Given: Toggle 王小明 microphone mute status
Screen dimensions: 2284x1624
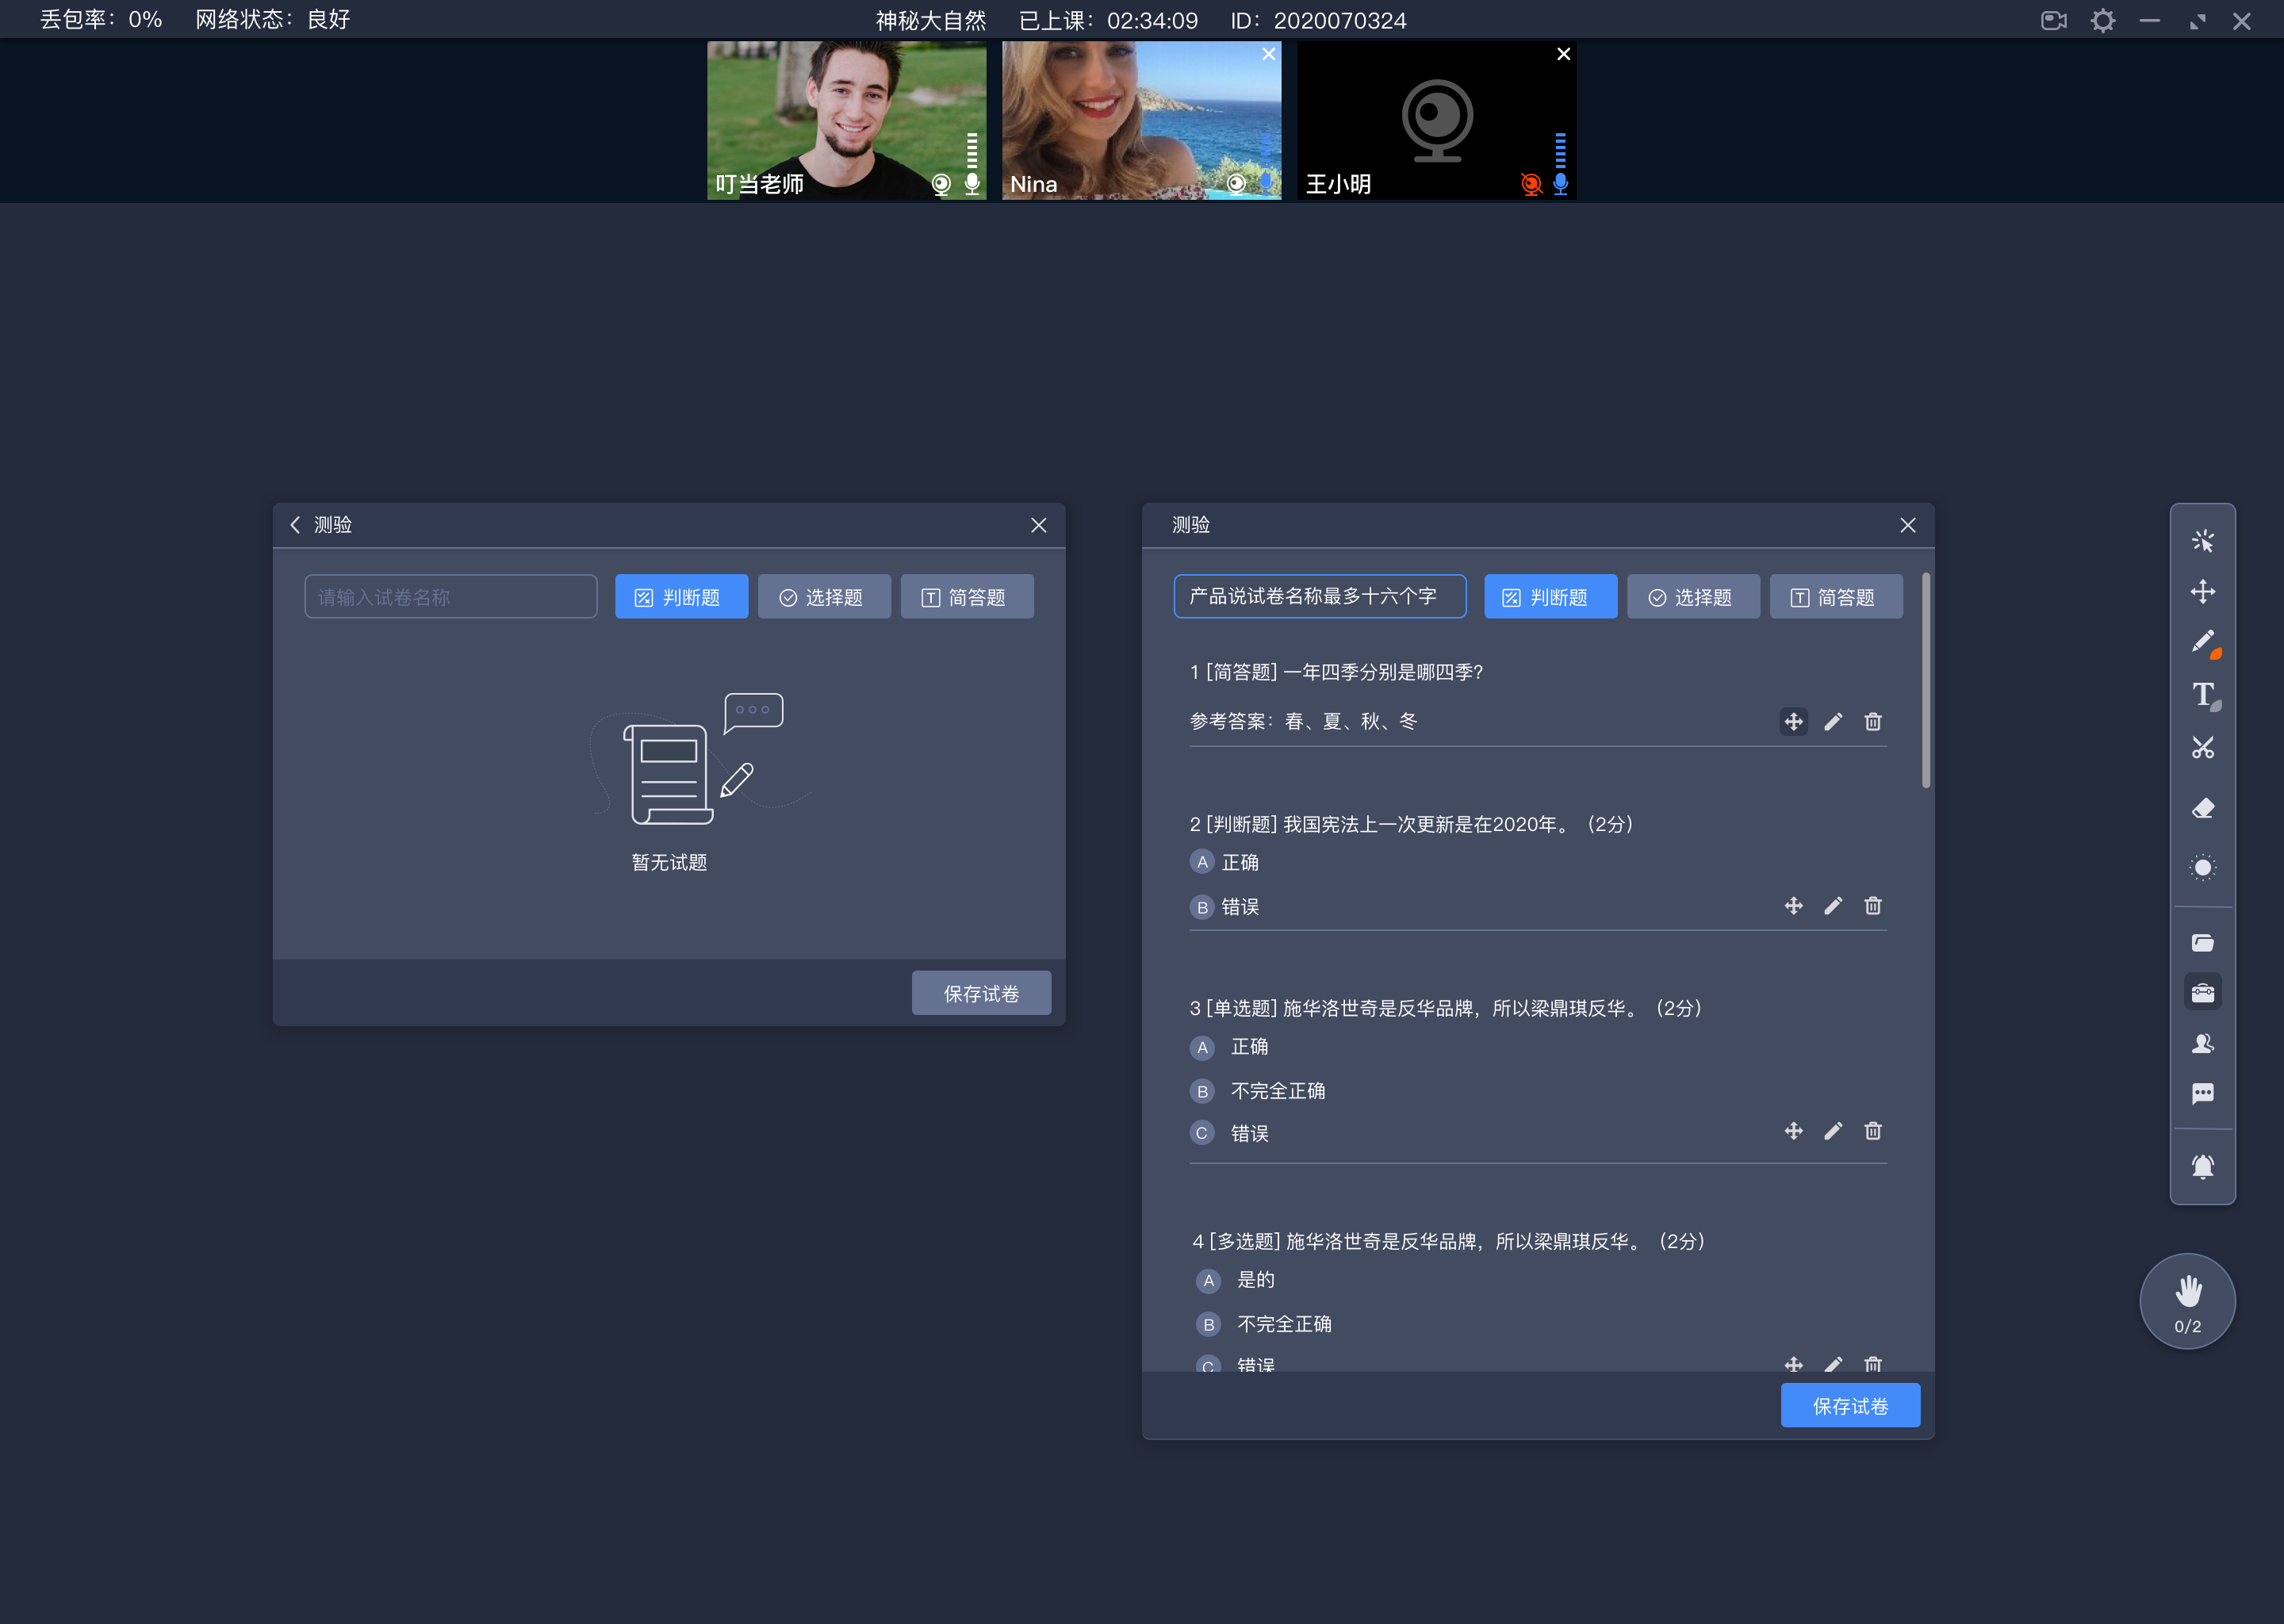Looking at the screenshot, I should (1557, 185).
